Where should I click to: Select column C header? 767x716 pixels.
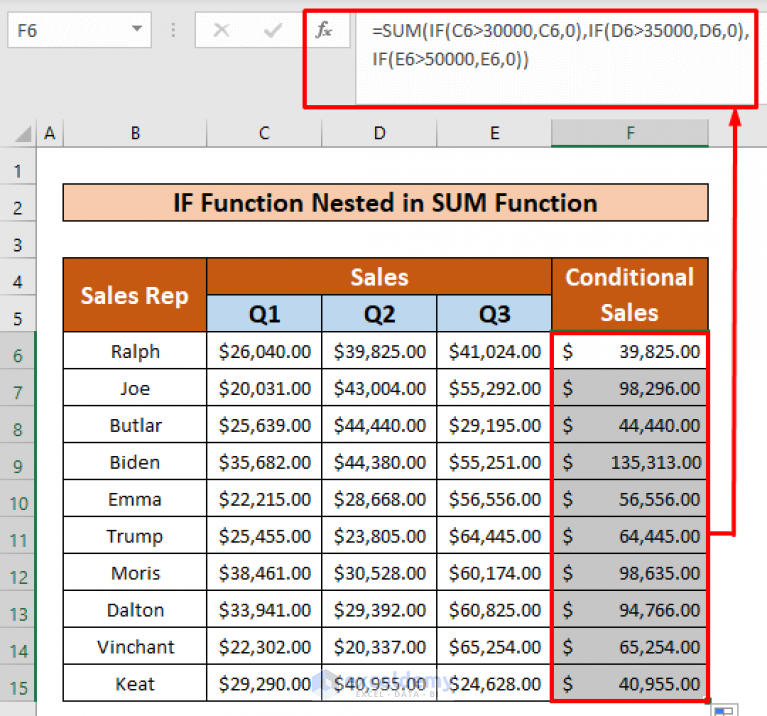(x=264, y=133)
